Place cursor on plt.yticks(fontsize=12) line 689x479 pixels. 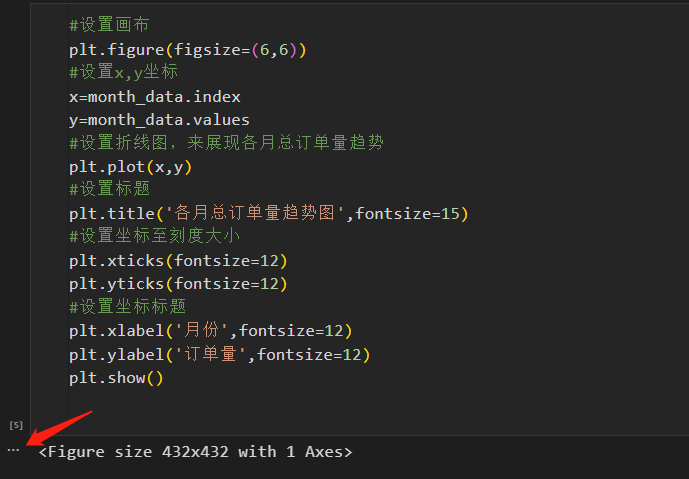coord(178,284)
